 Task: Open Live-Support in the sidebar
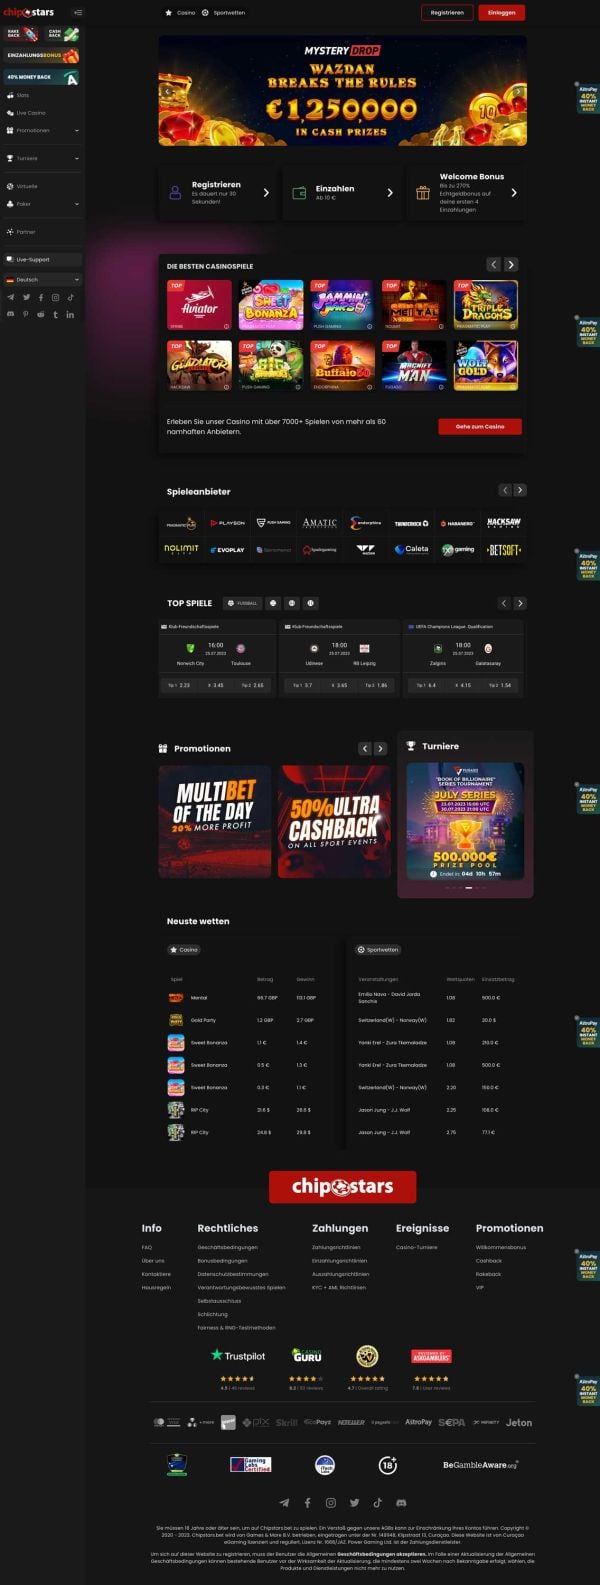point(42,259)
